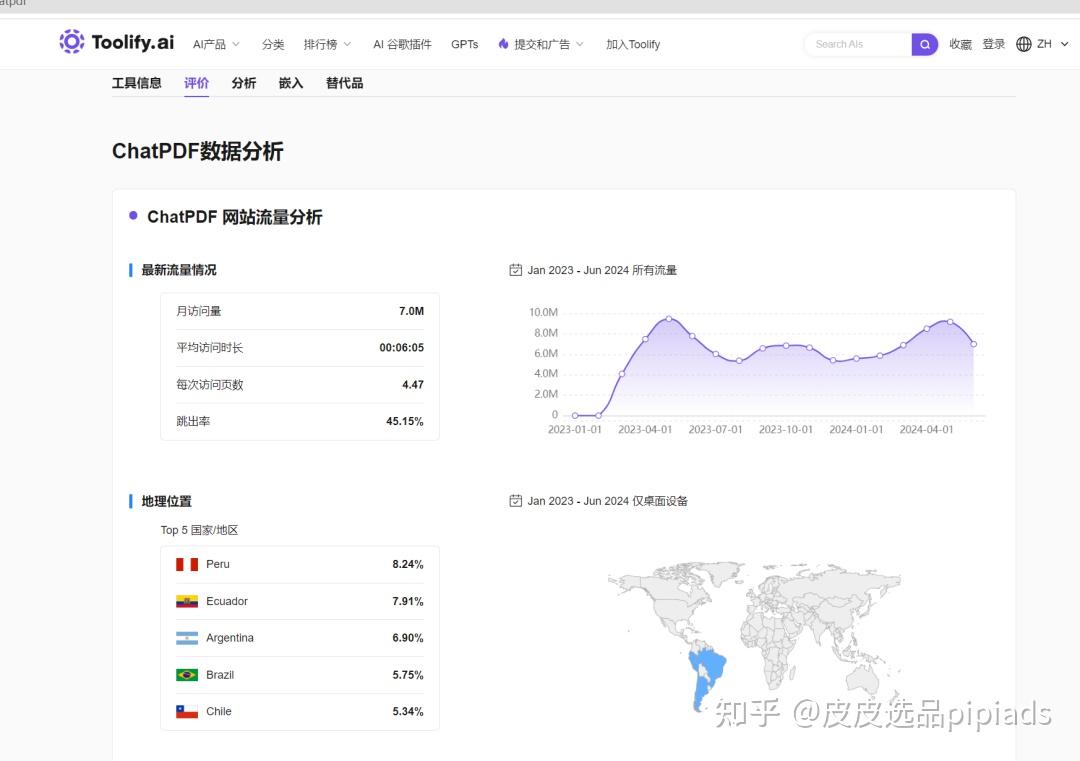Viewport: 1080px width, 761px height.
Task: Click the 跳出率 value 45.15%
Action: click(404, 421)
